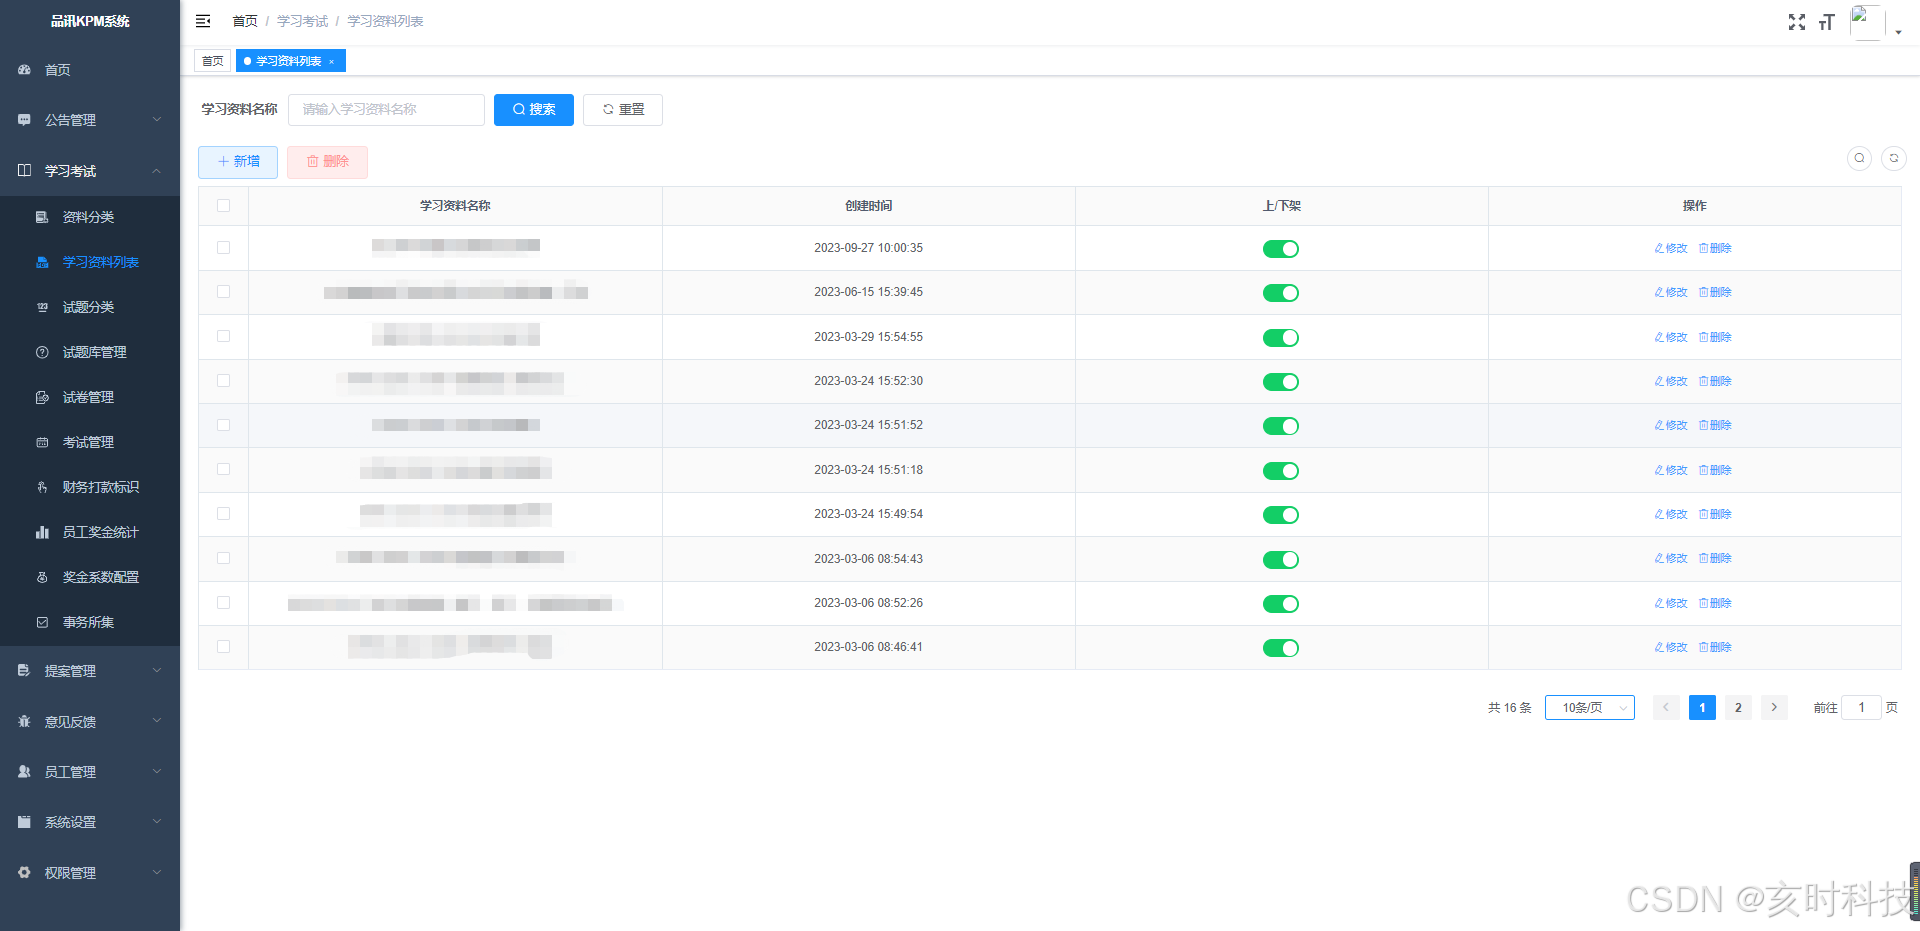Switch to 首页 tab

(x=213, y=61)
